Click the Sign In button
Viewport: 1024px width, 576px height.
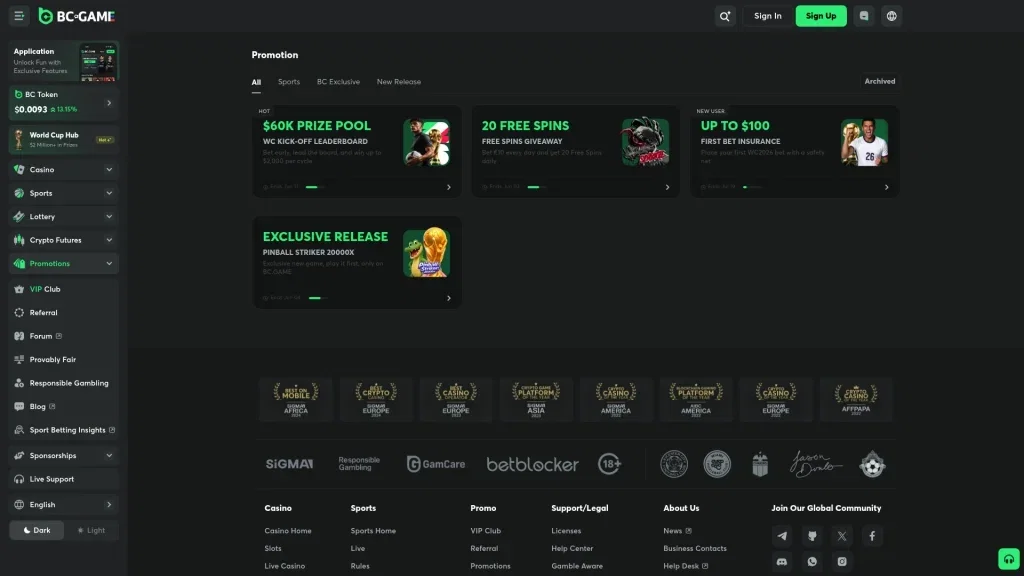tap(767, 16)
